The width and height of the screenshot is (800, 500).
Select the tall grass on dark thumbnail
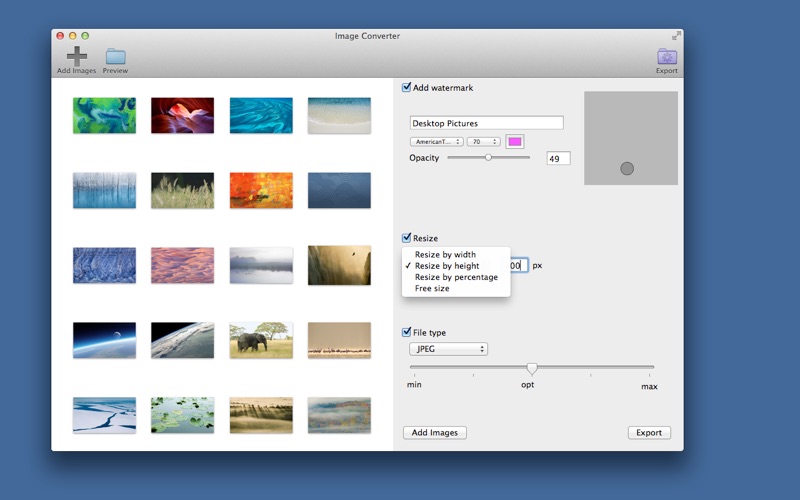183,190
